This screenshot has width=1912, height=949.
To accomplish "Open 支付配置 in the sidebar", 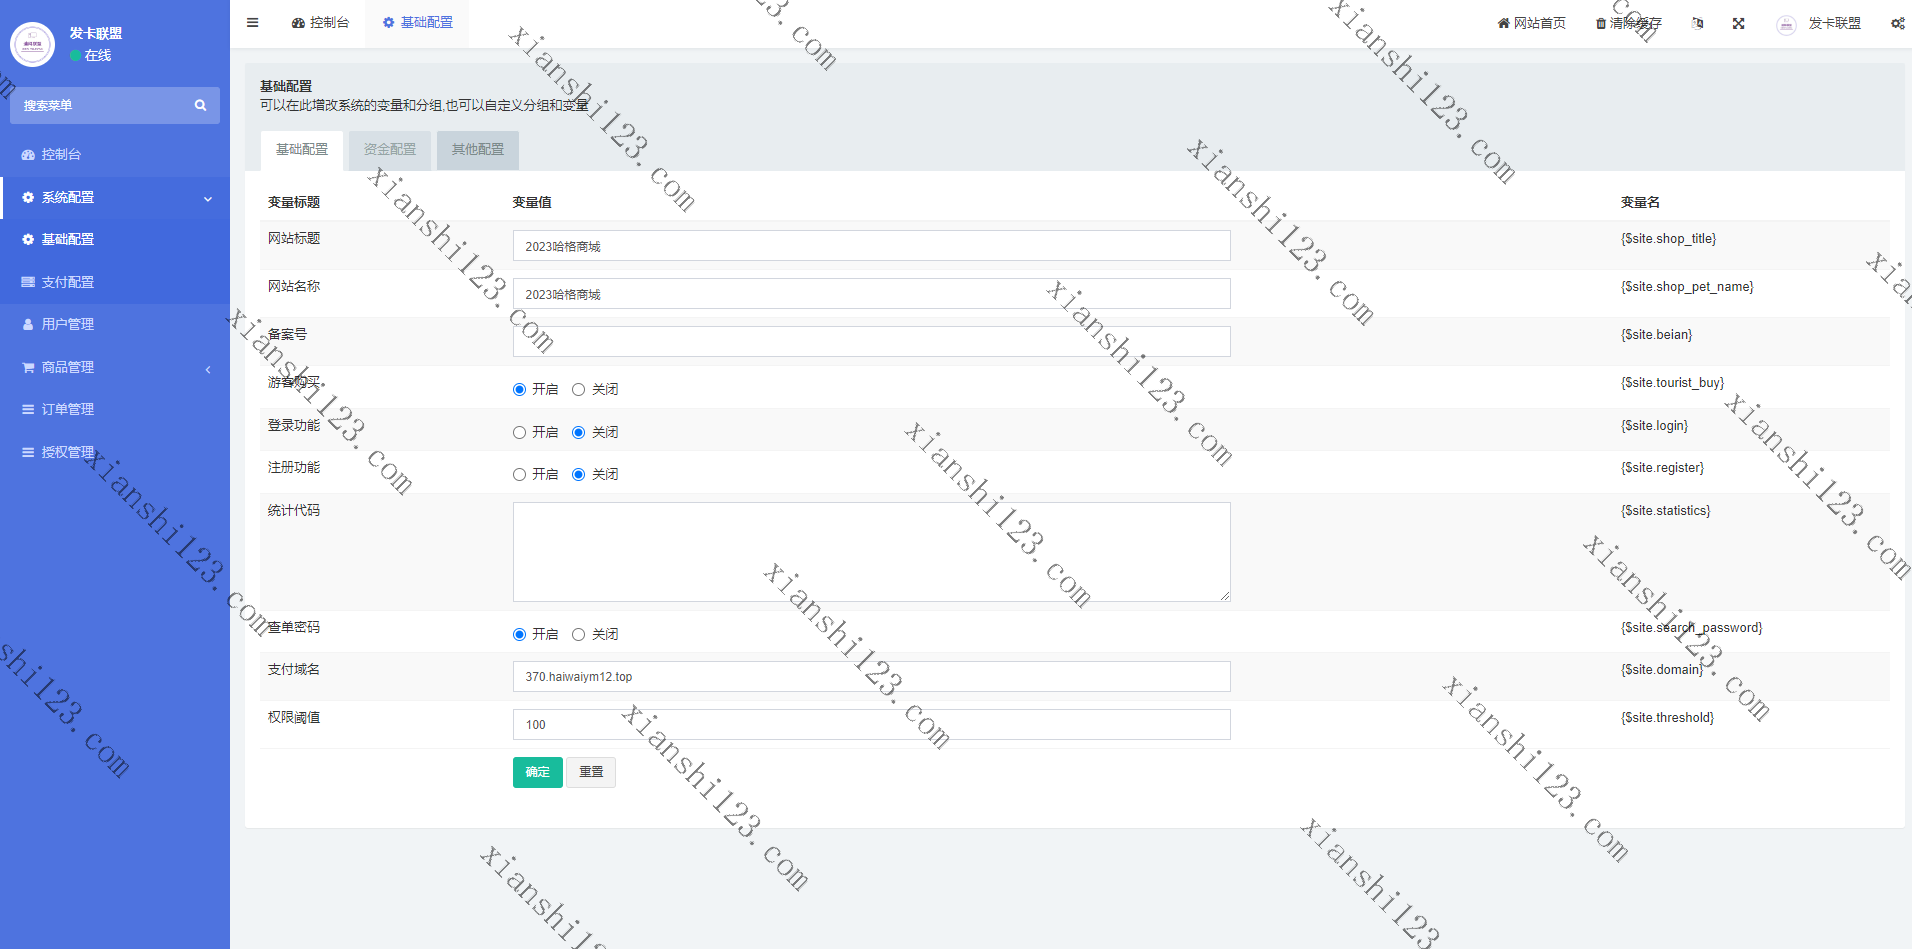I will point(115,282).
